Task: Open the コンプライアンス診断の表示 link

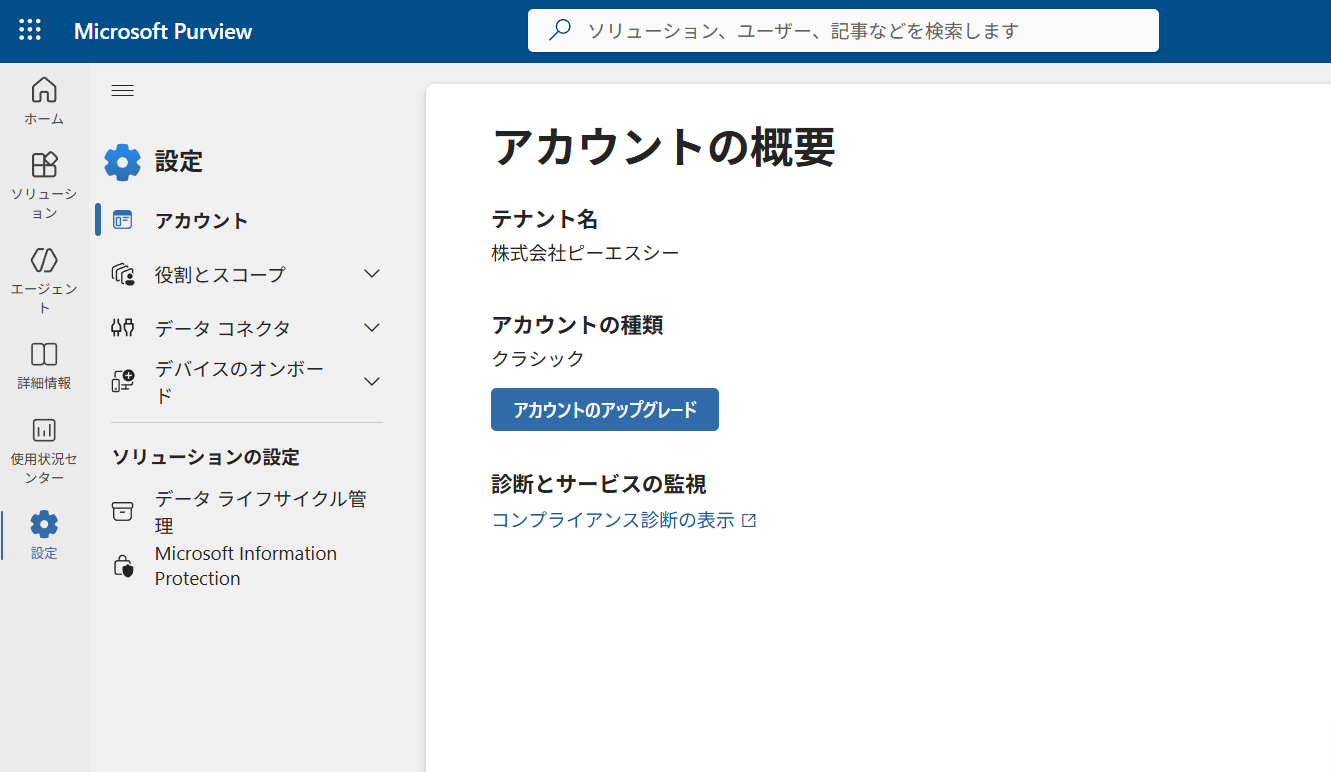Action: (x=613, y=520)
